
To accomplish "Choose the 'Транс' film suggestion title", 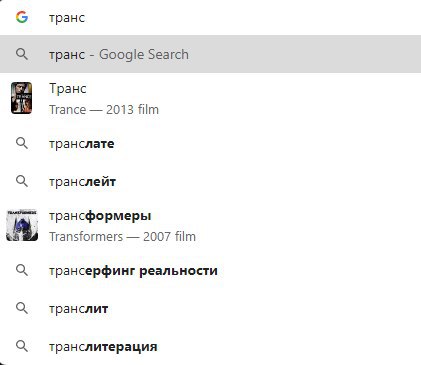I will [x=68, y=89].
